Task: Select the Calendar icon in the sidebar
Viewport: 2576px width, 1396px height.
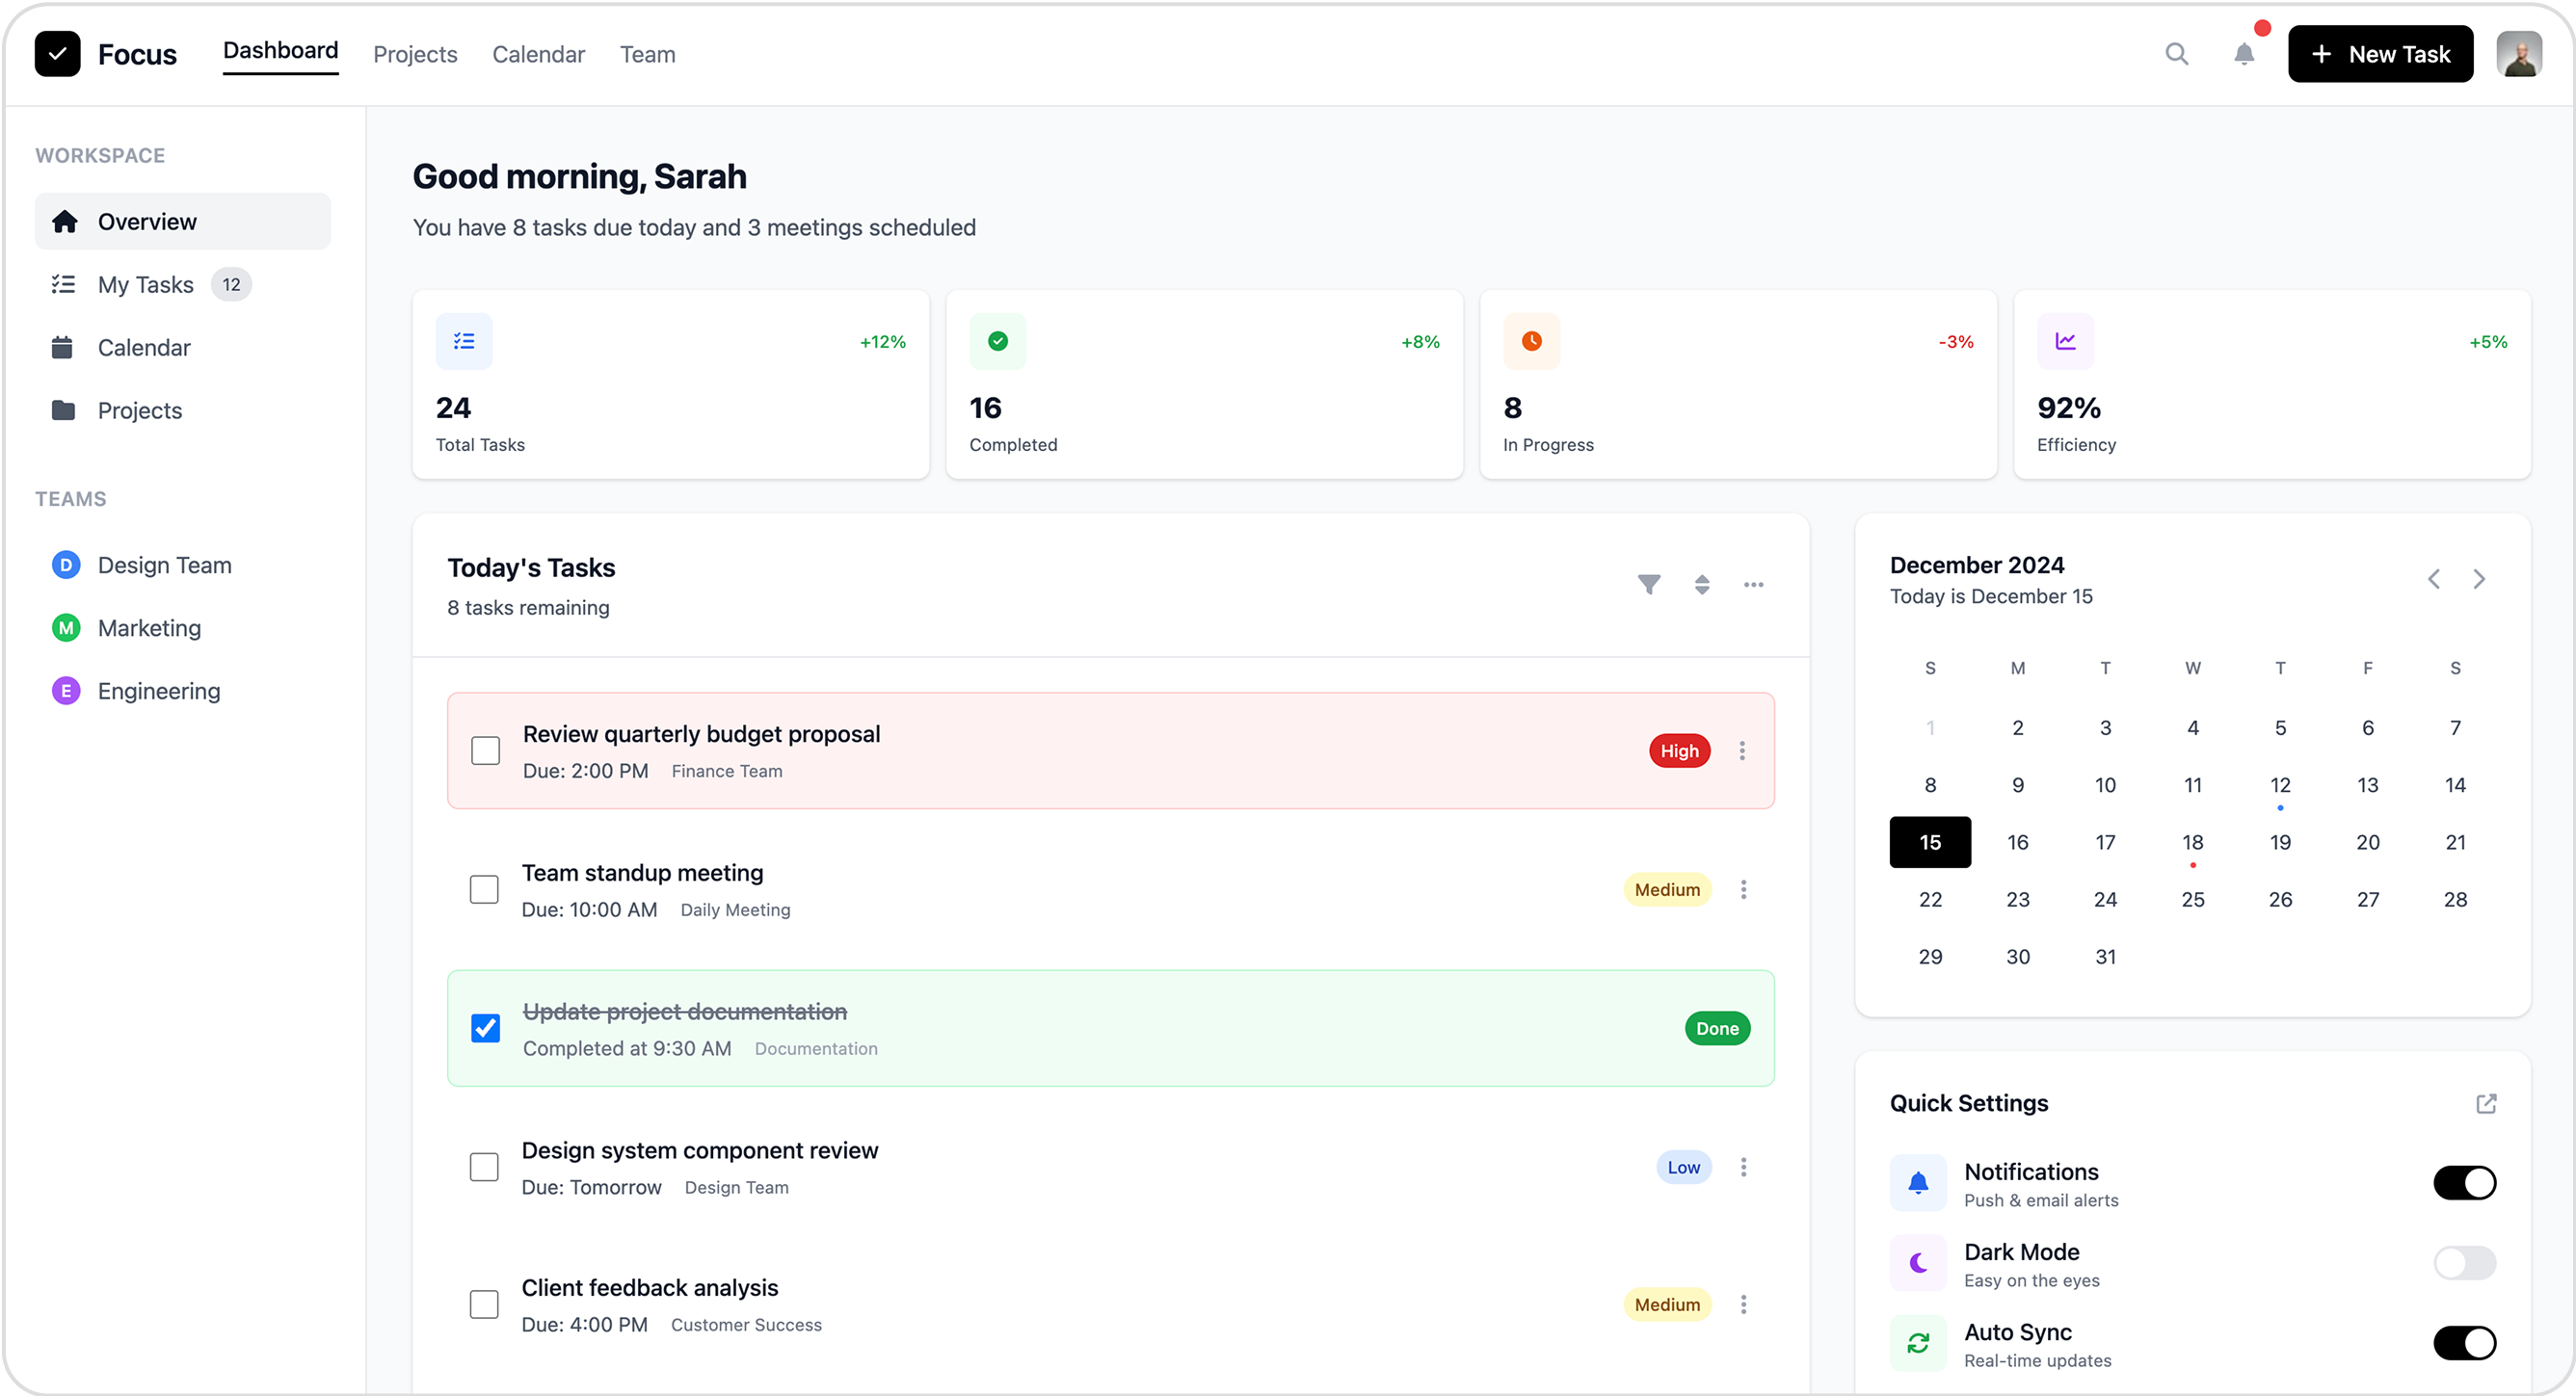Action: tap(64, 347)
